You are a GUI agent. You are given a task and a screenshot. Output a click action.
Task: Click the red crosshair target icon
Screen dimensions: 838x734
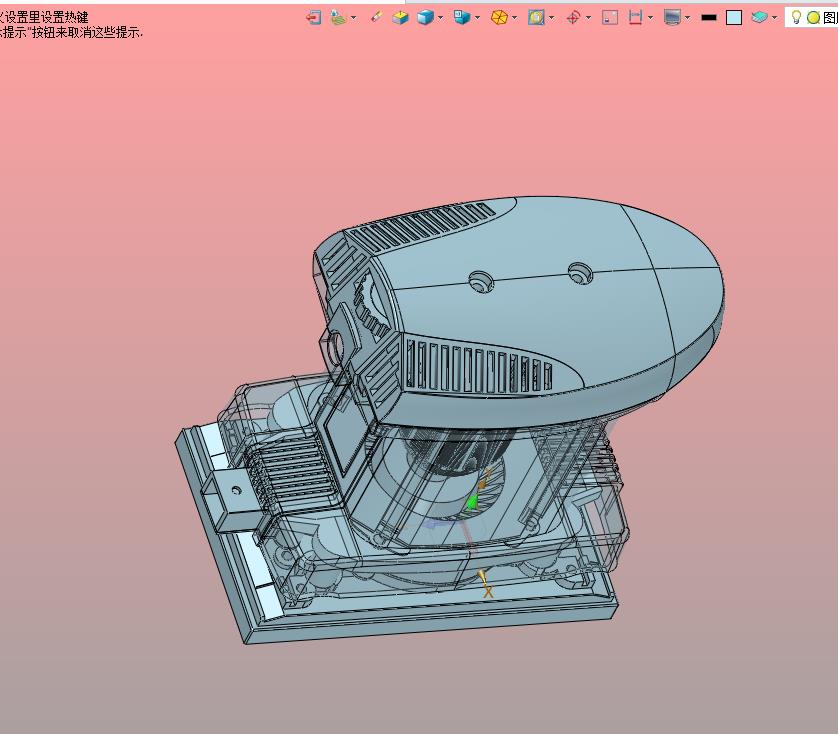coord(573,18)
